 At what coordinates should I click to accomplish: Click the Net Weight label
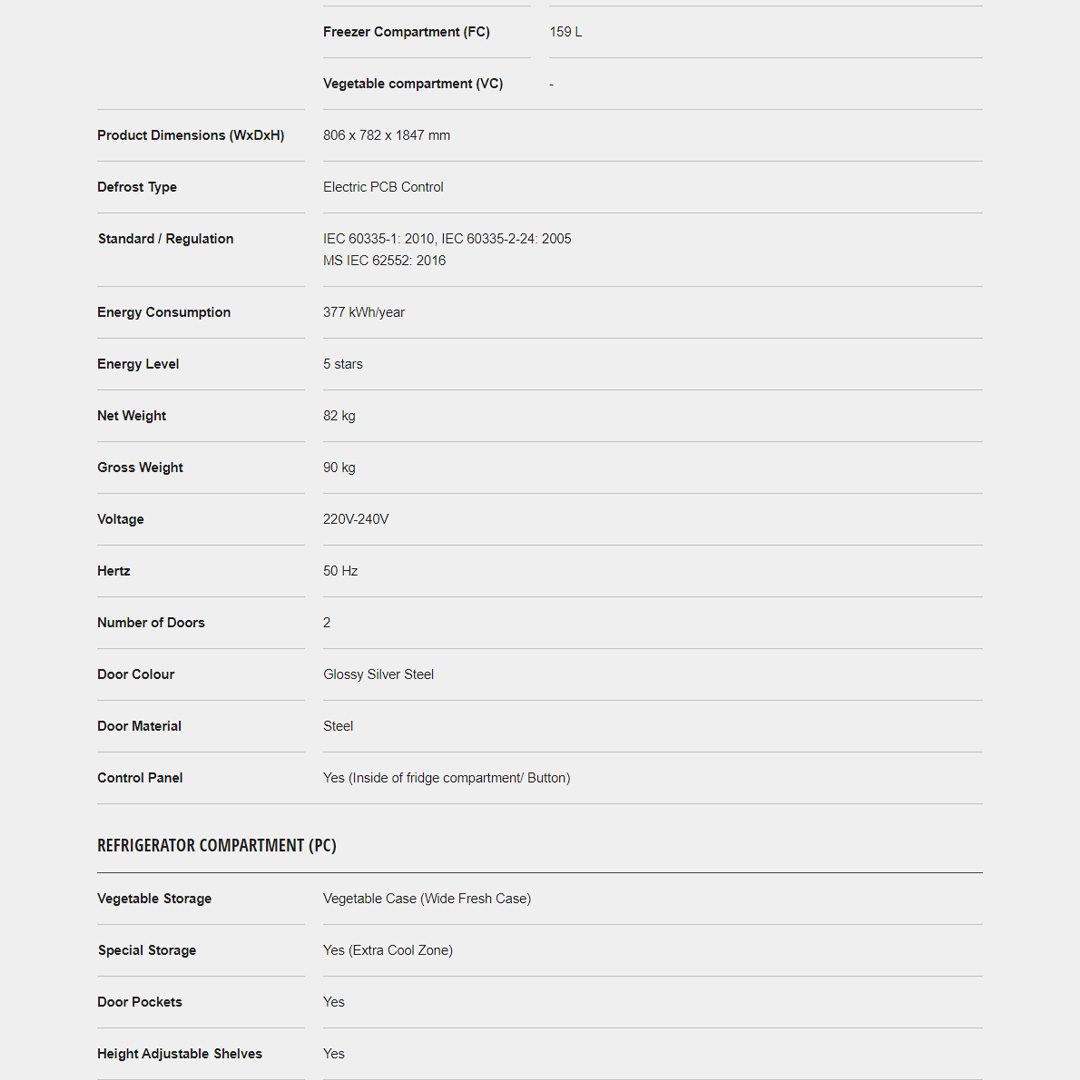[x=132, y=416]
